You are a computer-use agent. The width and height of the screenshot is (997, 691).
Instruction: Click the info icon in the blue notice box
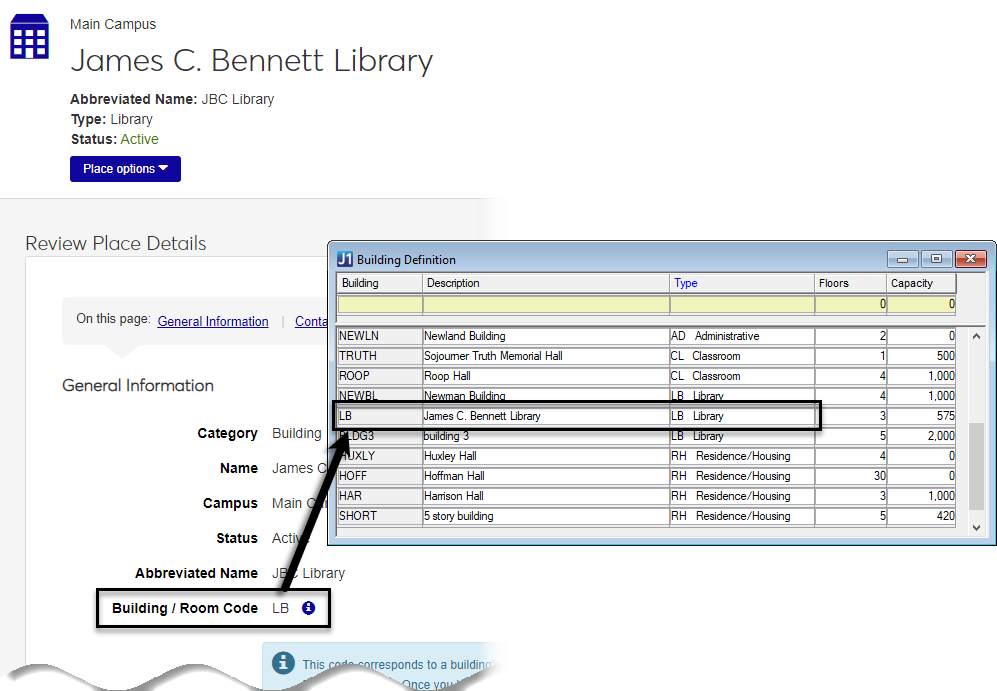283,662
